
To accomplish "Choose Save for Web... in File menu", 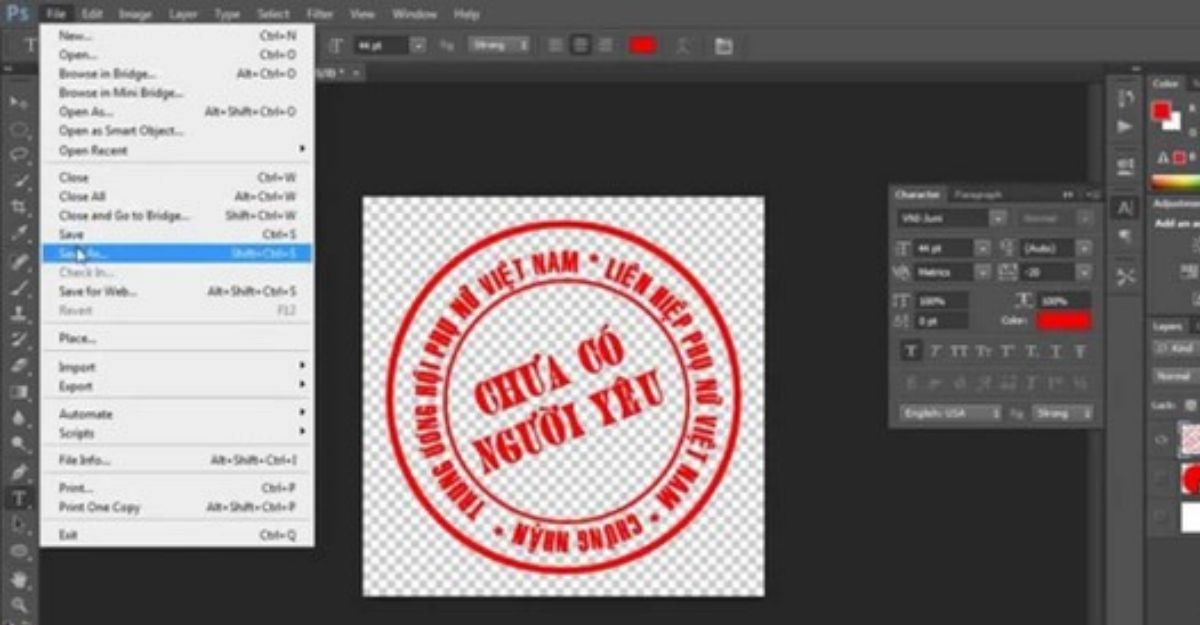I will [x=177, y=292].
